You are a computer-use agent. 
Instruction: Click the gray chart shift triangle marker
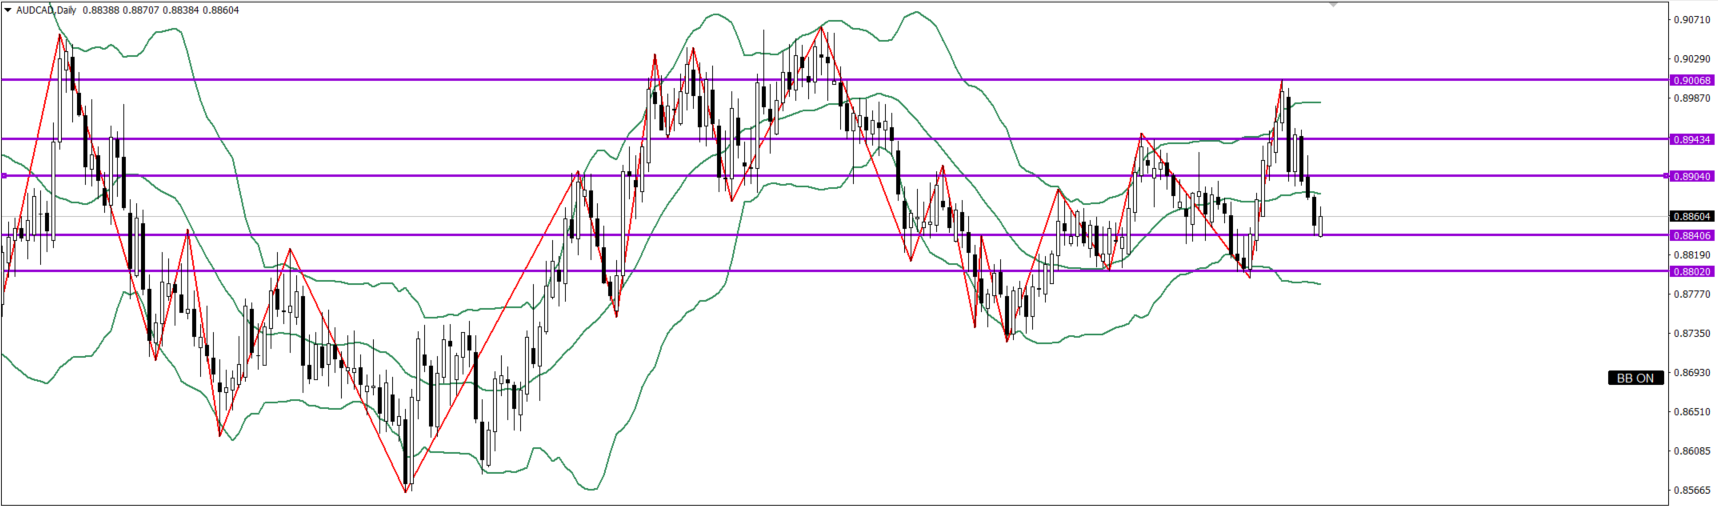click(x=1333, y=5)
